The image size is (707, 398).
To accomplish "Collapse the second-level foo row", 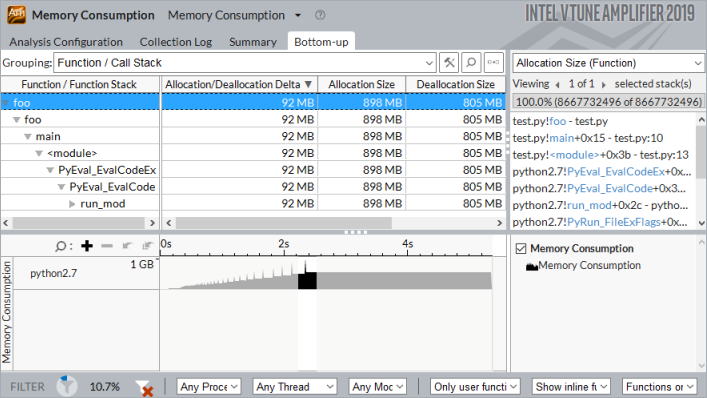I will coord(17,120).
